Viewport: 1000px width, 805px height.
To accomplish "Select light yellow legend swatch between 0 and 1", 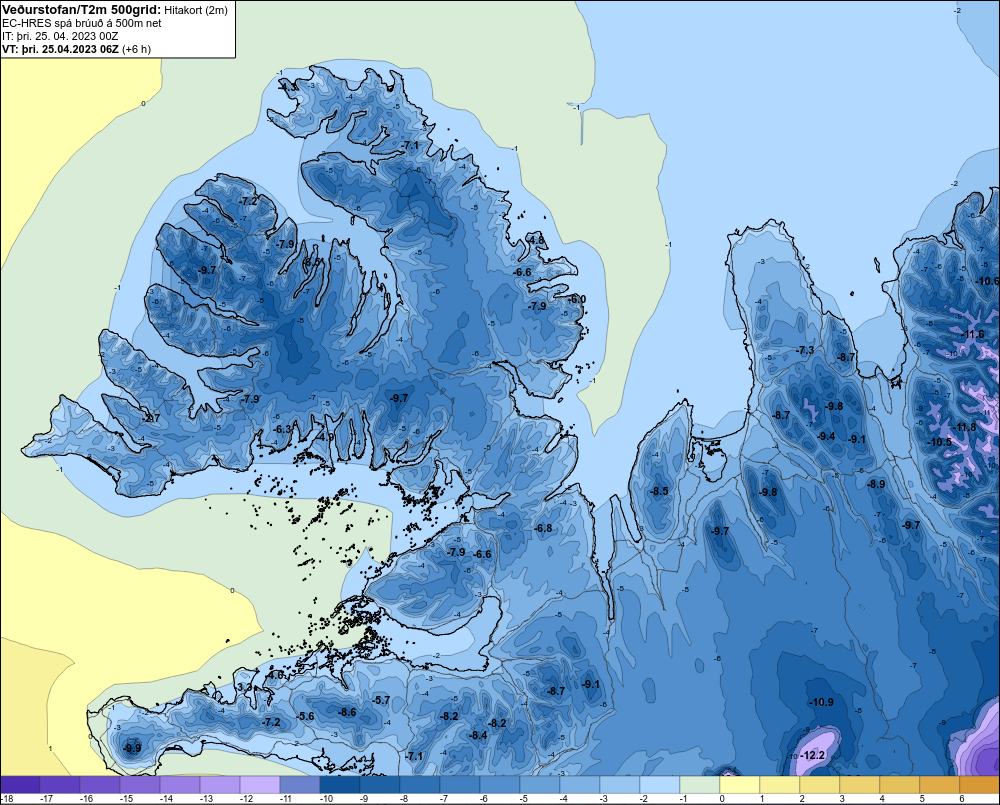I will click(x=740, y=784).
